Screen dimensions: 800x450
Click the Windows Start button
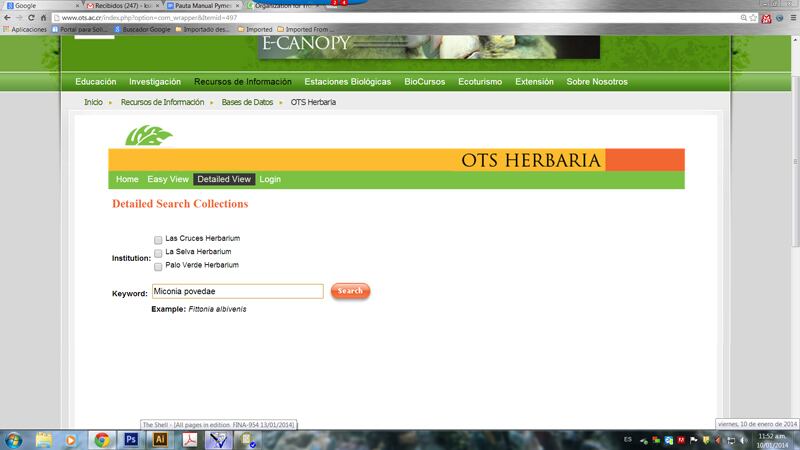pos(14,439)
